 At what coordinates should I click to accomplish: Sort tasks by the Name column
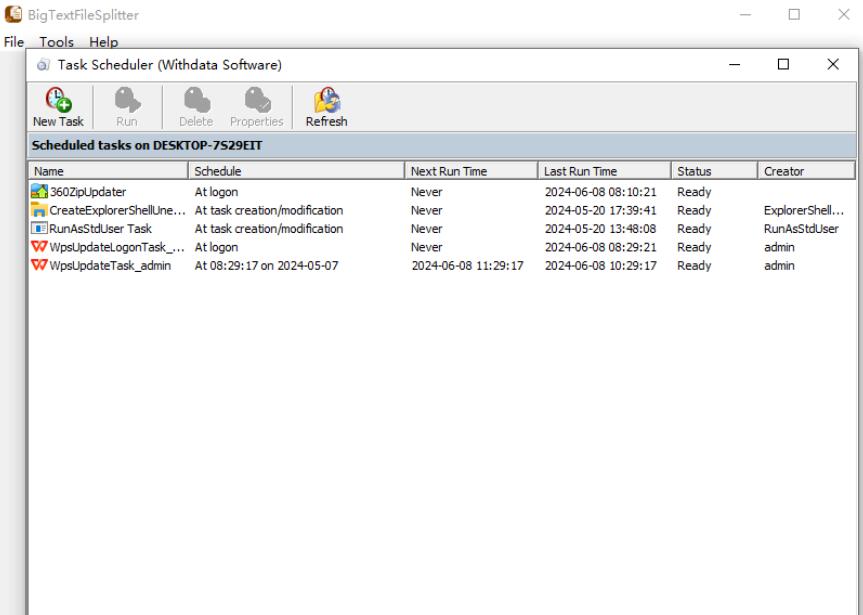click(108, 171)
